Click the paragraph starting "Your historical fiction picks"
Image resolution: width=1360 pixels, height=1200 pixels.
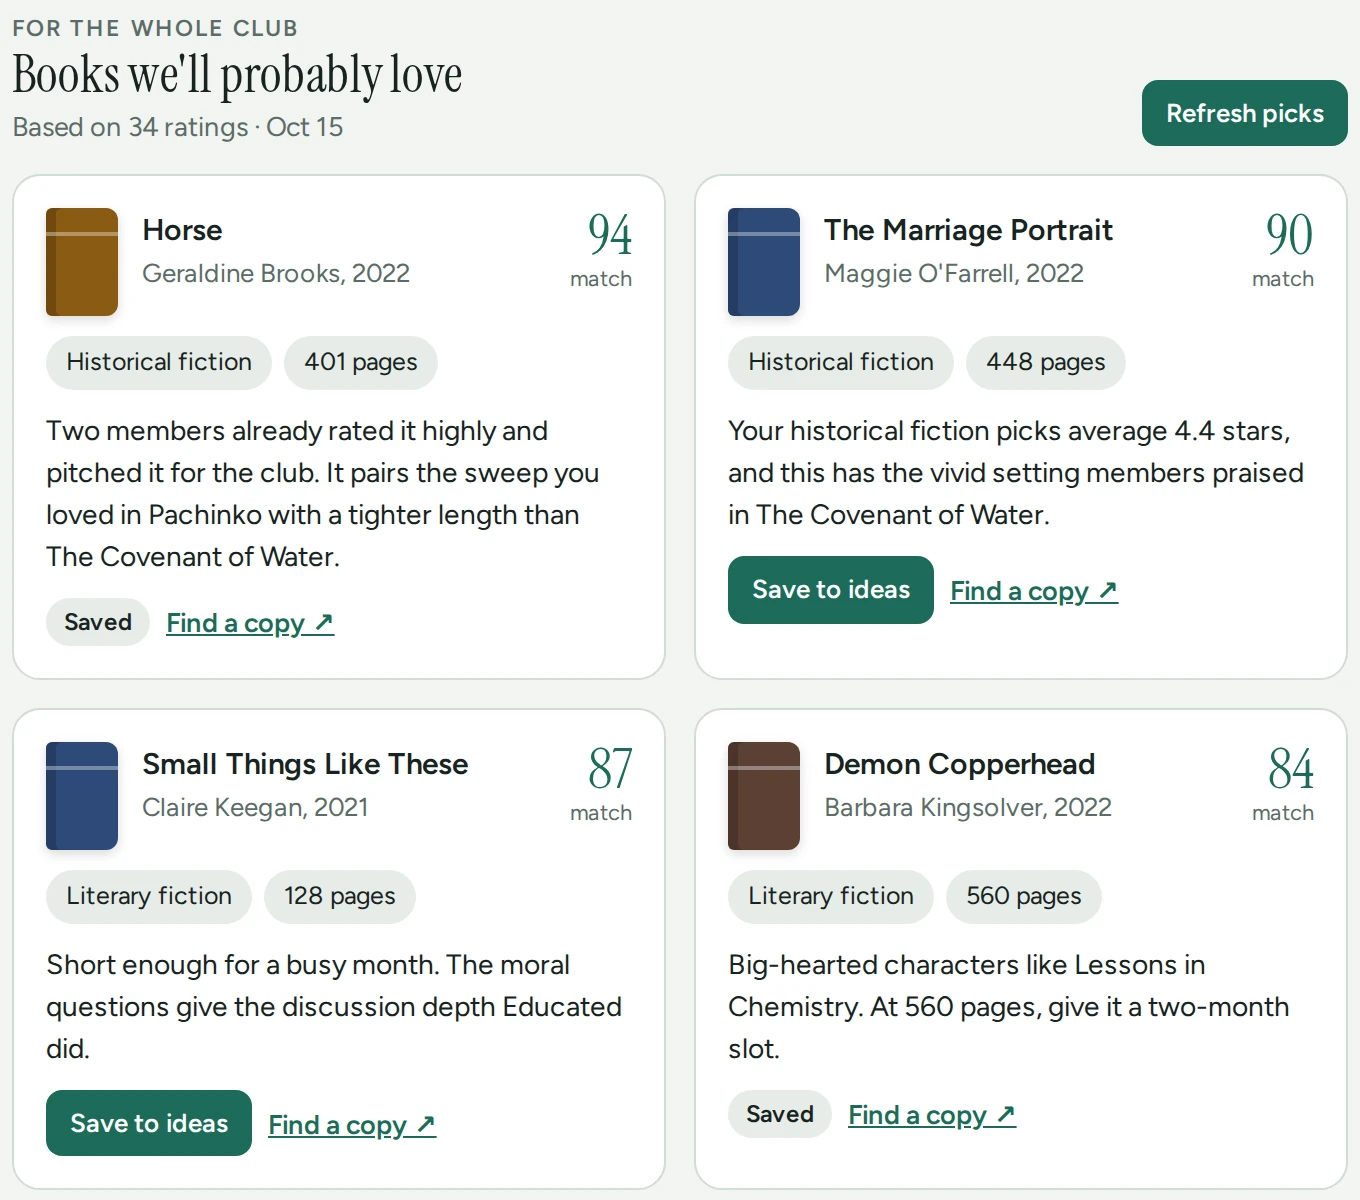click(x=1016, y=473)
